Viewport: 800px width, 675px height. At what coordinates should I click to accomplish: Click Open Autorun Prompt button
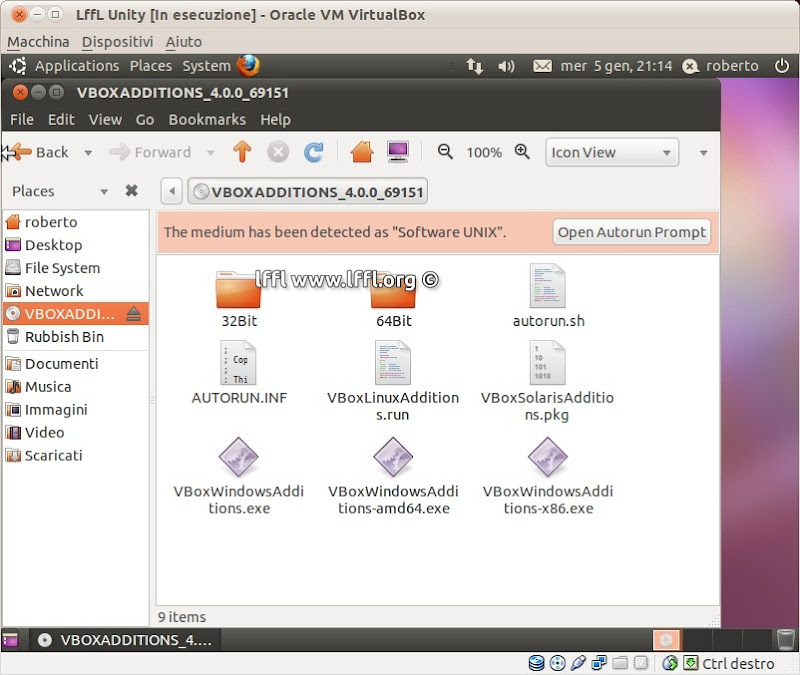coord(632,232)
